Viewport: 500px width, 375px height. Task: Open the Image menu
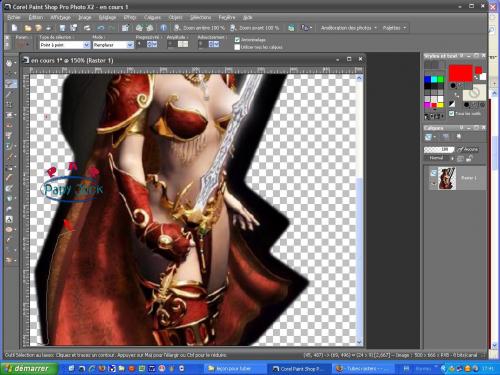click(x=85, y=17)
